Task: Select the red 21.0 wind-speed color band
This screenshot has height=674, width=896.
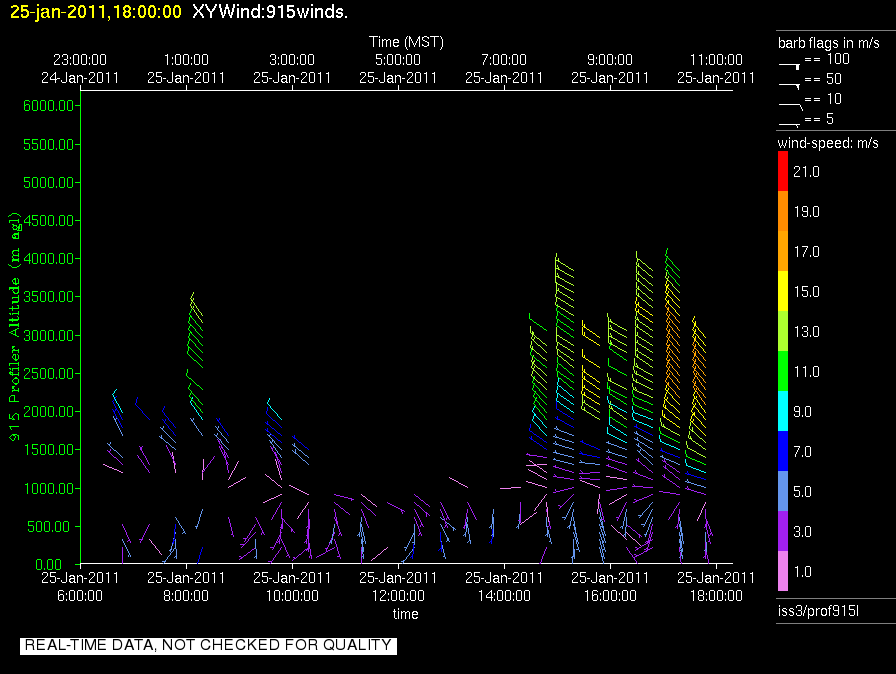Action: pos(783,172)
